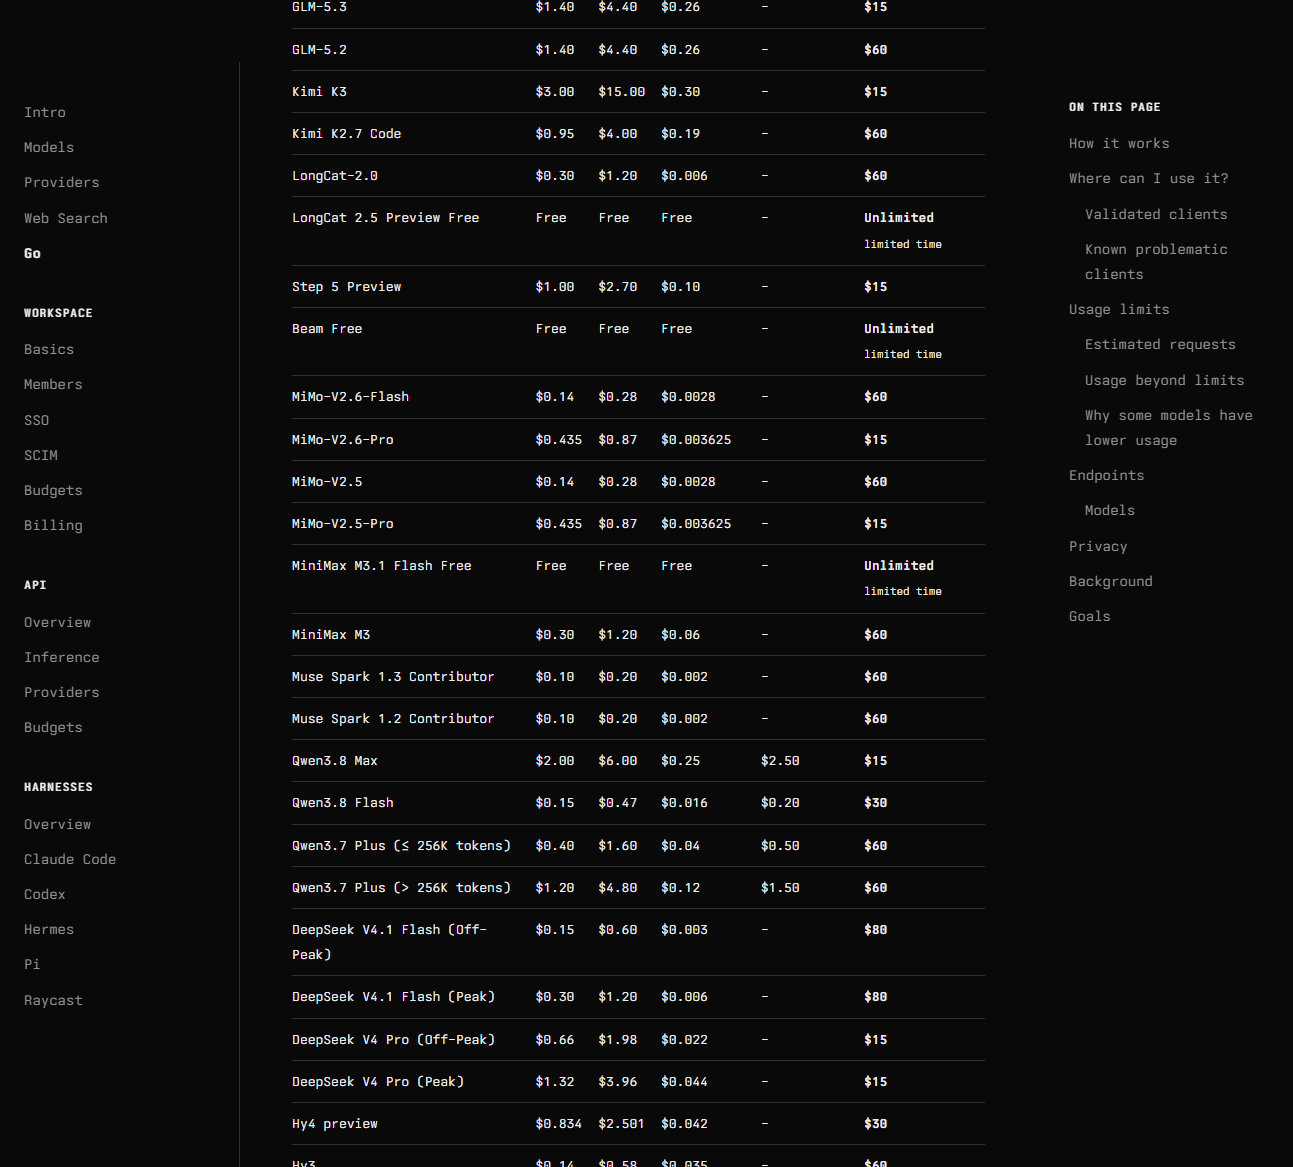The width and height of the screenshot is (1293, 1167).
Task: Click DeepSeek V4 Pro (Peak) model name
Action: click(378, 1081)
